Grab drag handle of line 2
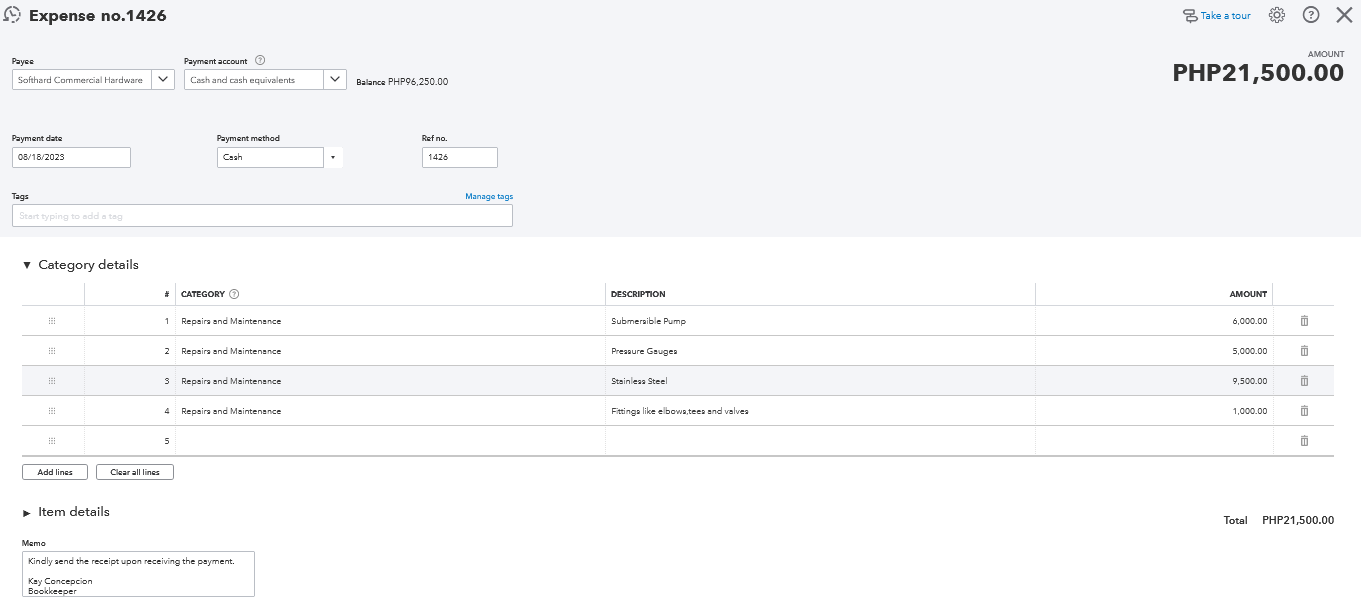The image size is (1361, 599). (x=52, y=351)
